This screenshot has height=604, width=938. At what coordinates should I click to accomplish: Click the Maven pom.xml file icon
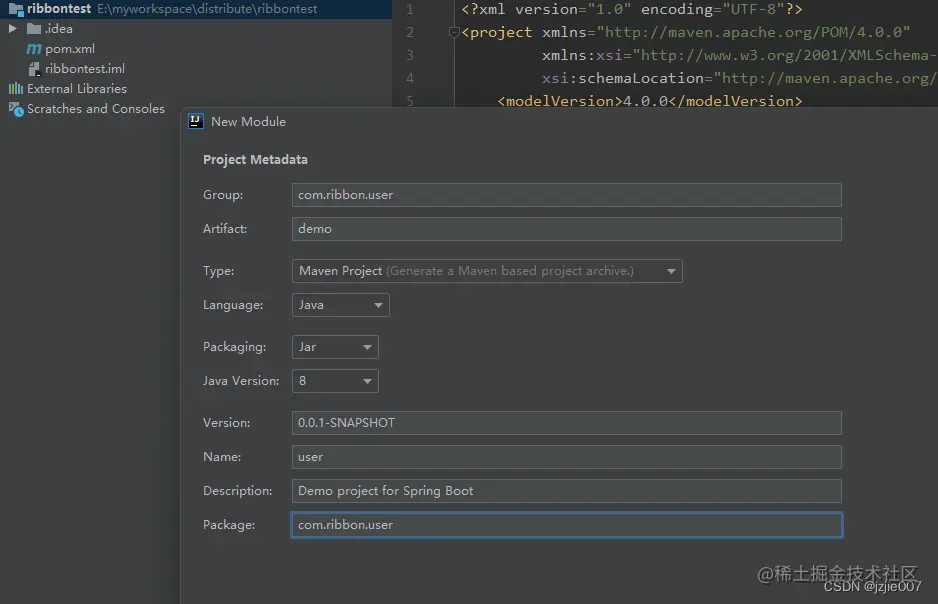click(34, 49)
